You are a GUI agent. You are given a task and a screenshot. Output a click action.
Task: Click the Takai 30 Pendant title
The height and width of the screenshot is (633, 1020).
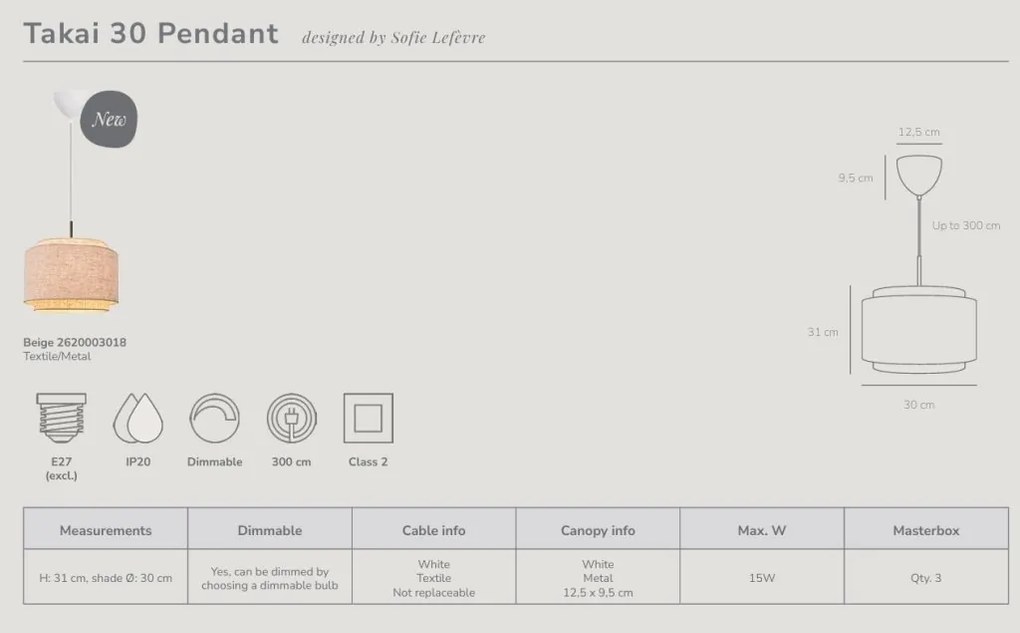[x=151, y=34]
